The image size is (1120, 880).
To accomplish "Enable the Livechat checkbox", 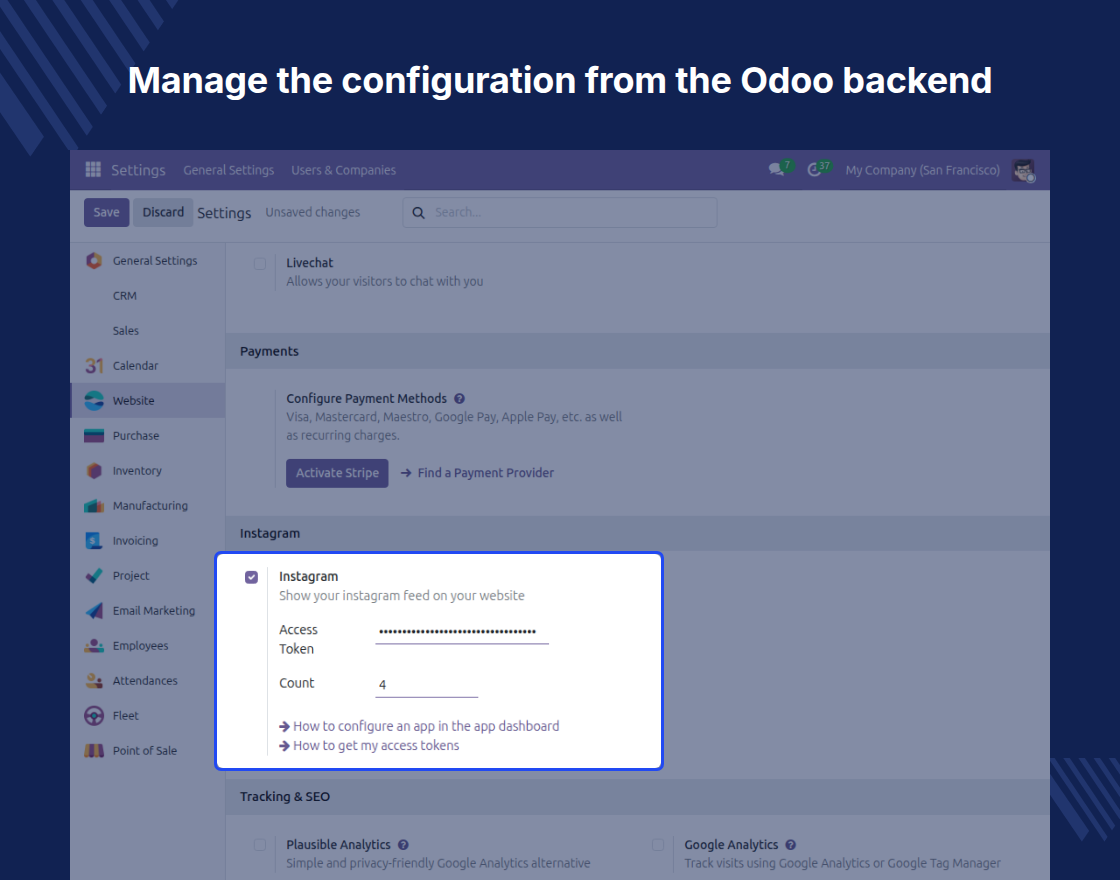I will pos(260,264).
